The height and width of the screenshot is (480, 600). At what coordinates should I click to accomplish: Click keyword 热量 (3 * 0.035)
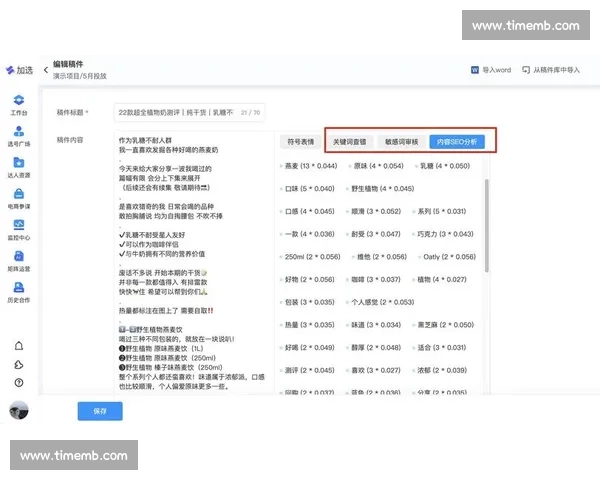310,325
